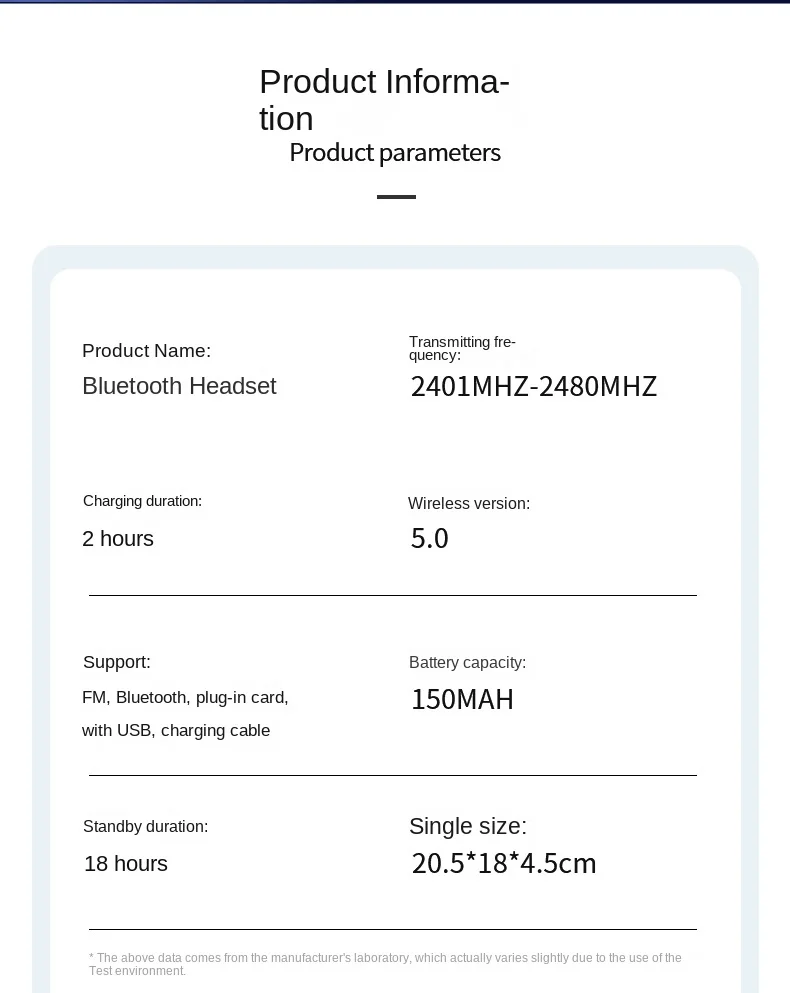Click the Product Name label
Viewport: 790px width, 993px height.
146,350
